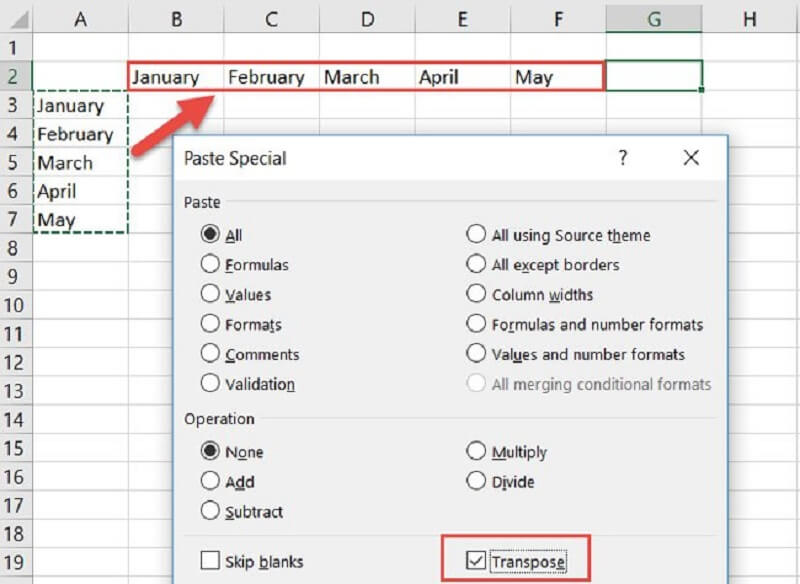
Task: Select the Formulas paste option
Action: pos(211,265)
